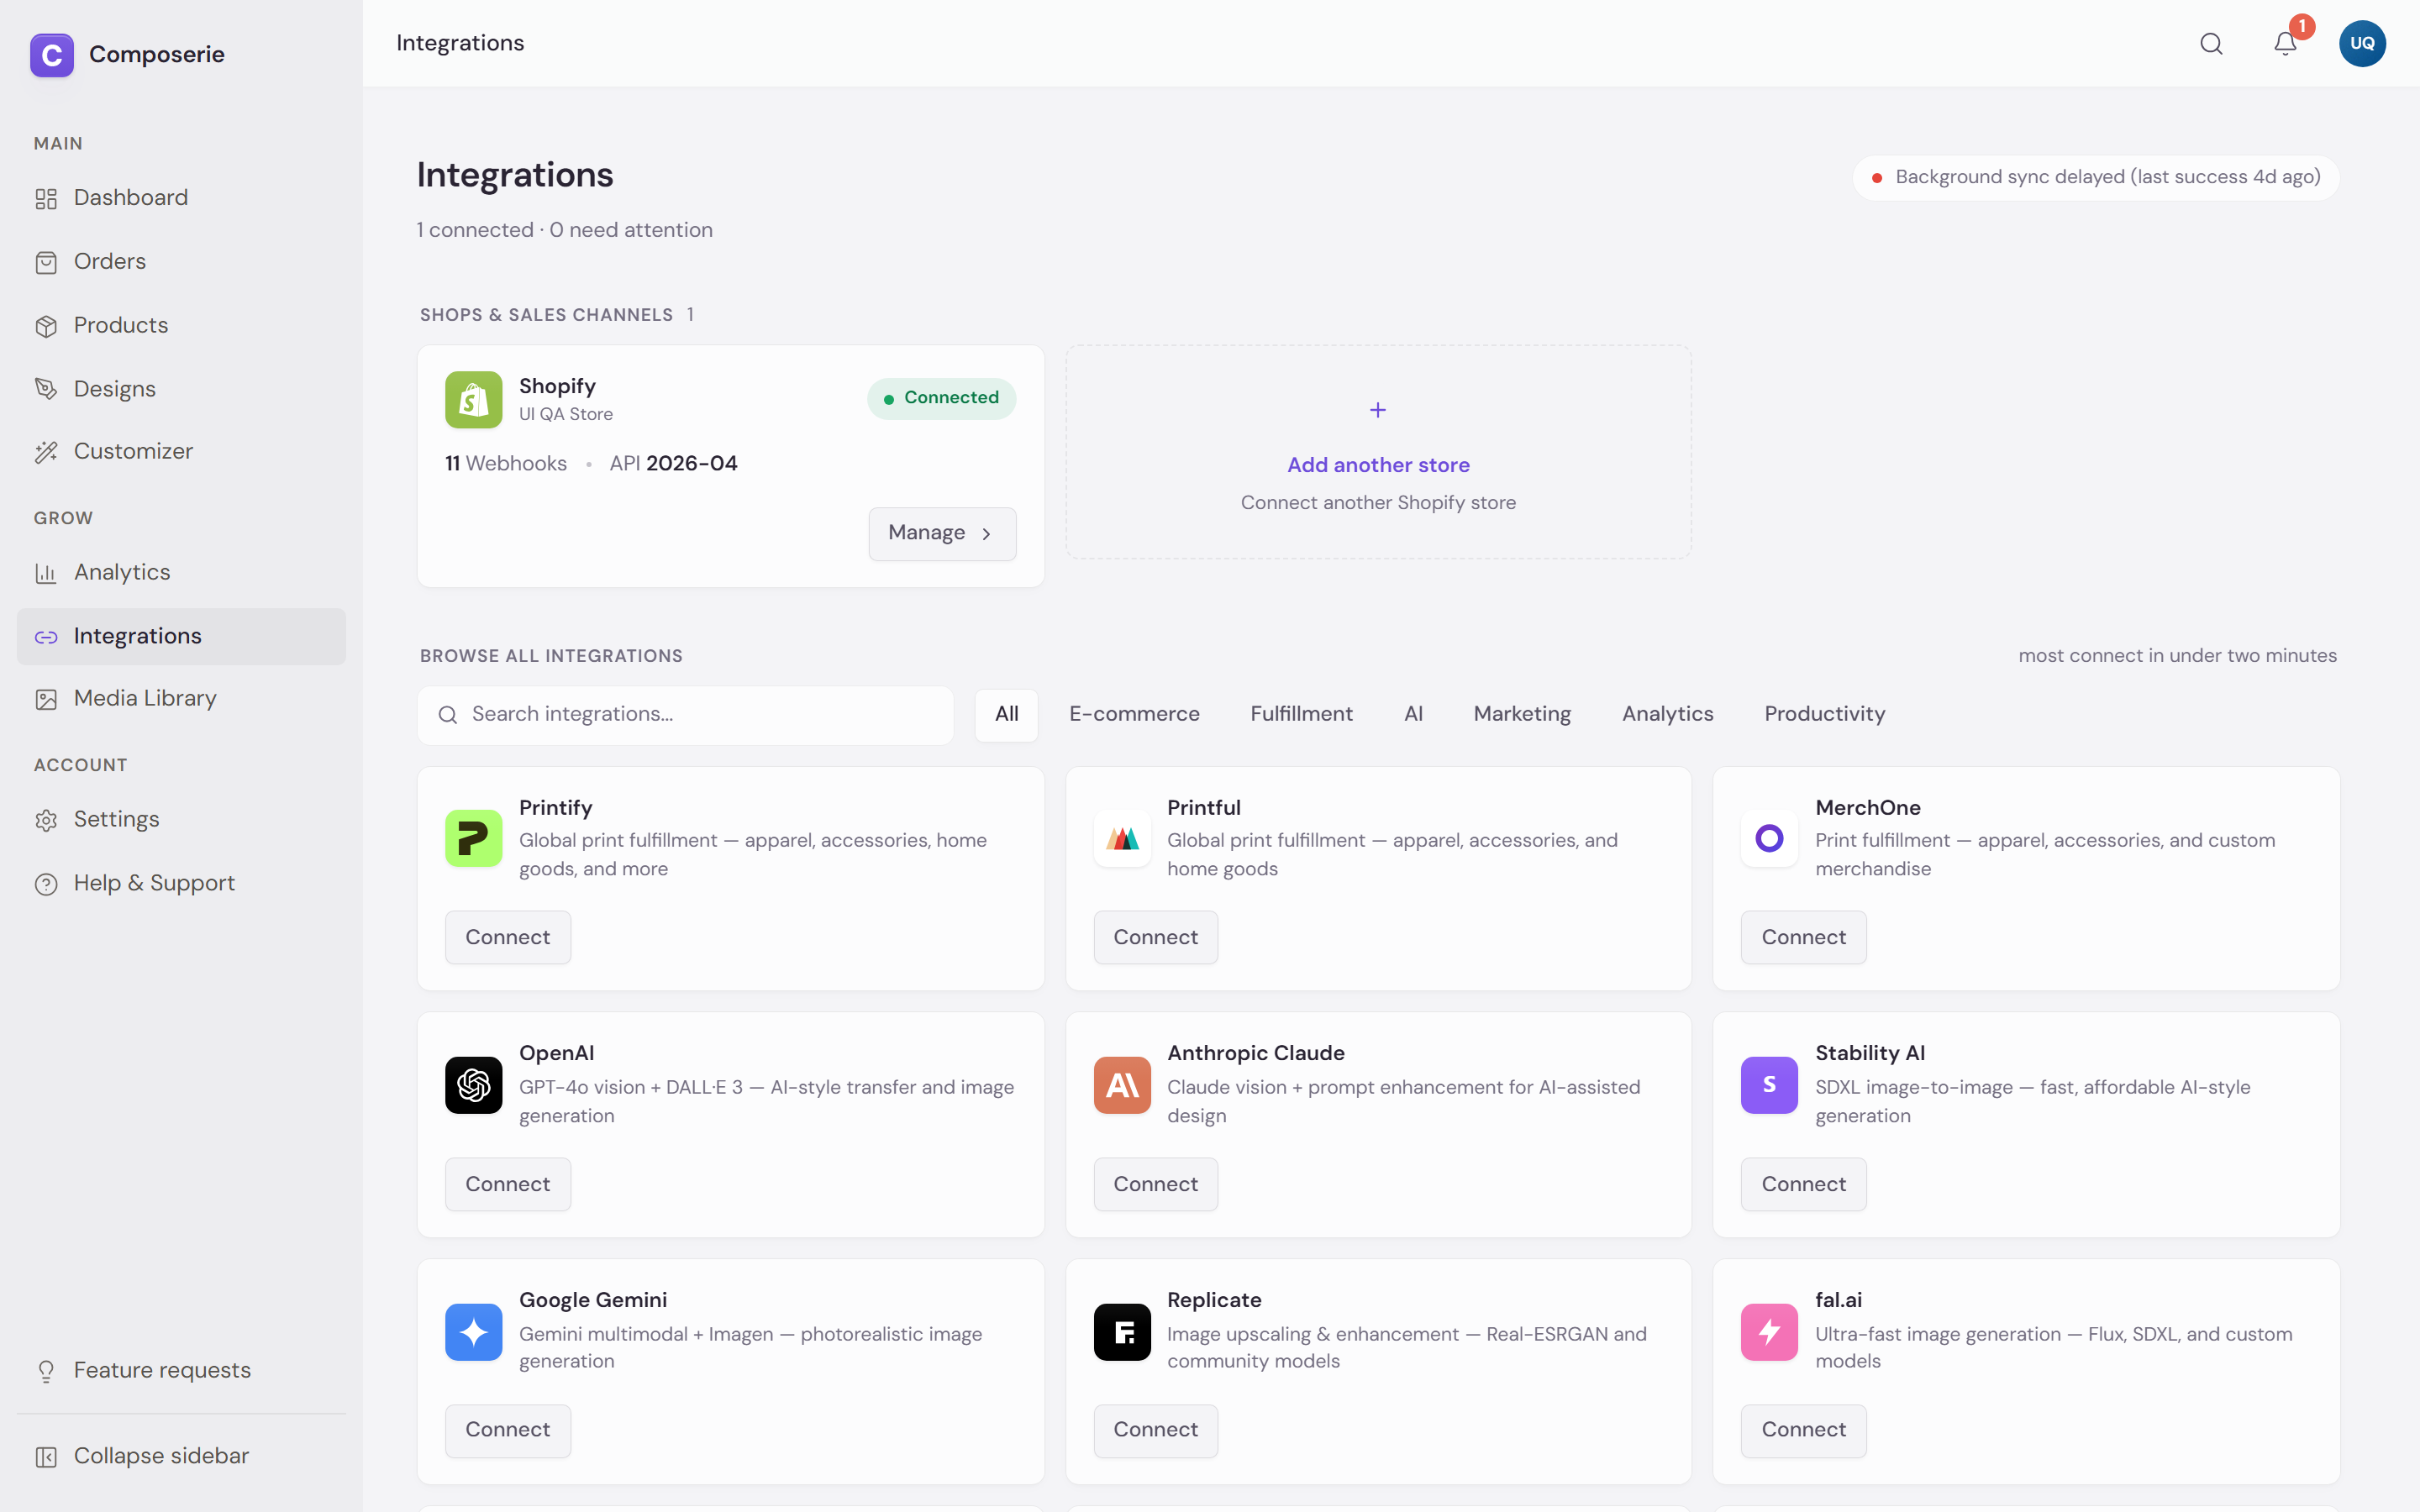Screen dimensions: 2420x1512
Task: Select the Fulfillment filter tab
Action: click(x=1301, y=714)
